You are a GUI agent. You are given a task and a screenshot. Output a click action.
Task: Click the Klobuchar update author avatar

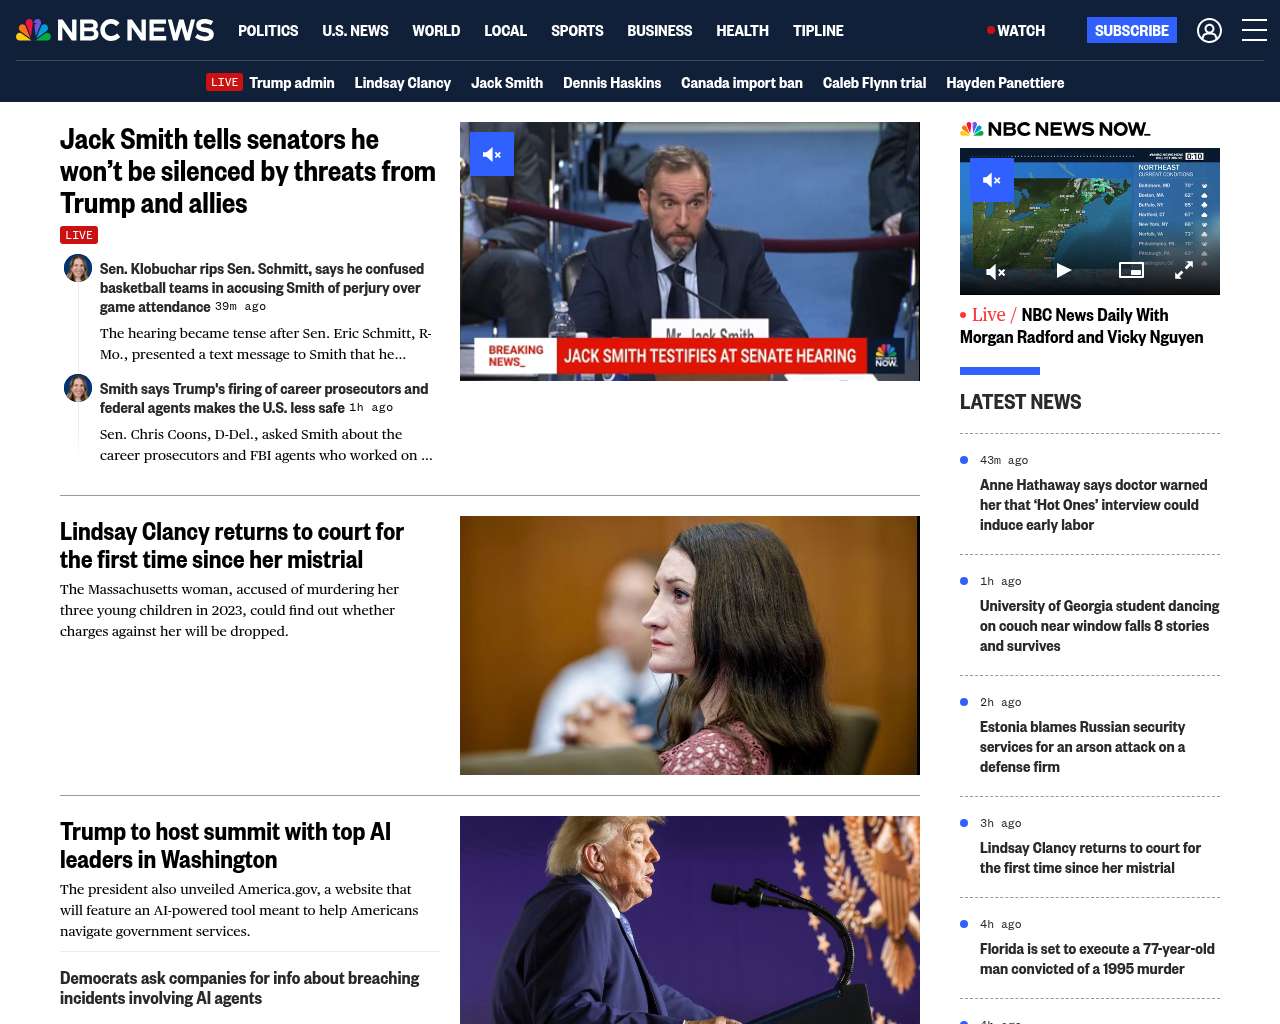[78, 268]
